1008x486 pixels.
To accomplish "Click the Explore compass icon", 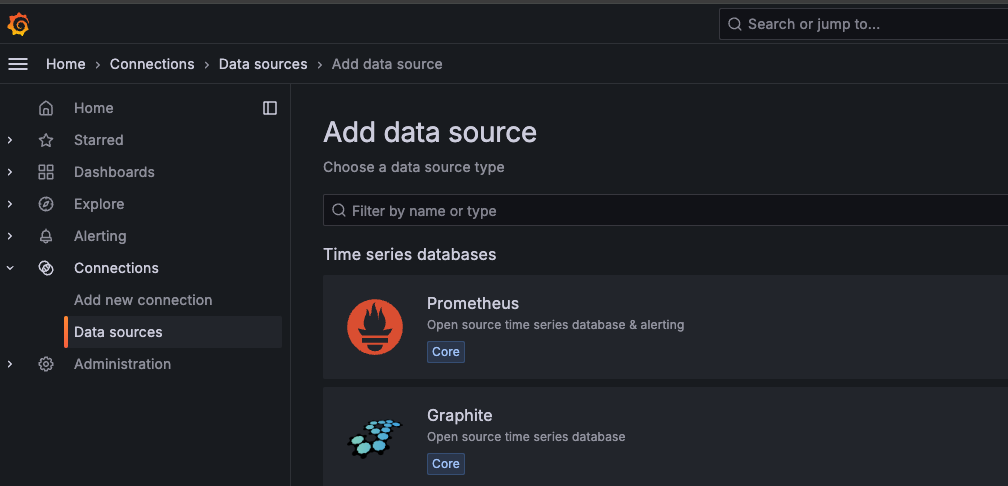I will point(46,204).
